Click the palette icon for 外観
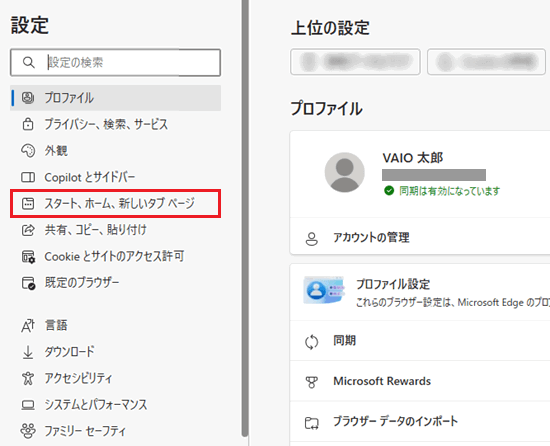This screenshot has height=446, width=550. click(28, 151)
